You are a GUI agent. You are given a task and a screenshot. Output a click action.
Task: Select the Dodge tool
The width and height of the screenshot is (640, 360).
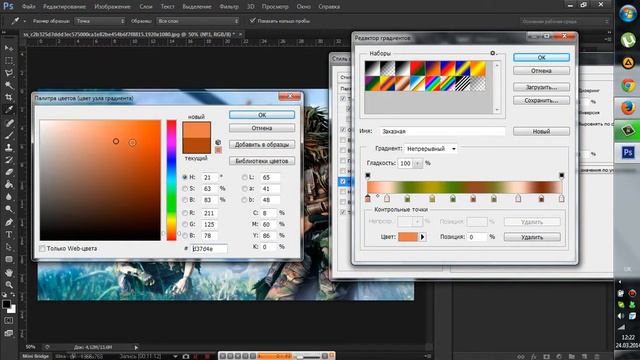click(x=9, y=209)
